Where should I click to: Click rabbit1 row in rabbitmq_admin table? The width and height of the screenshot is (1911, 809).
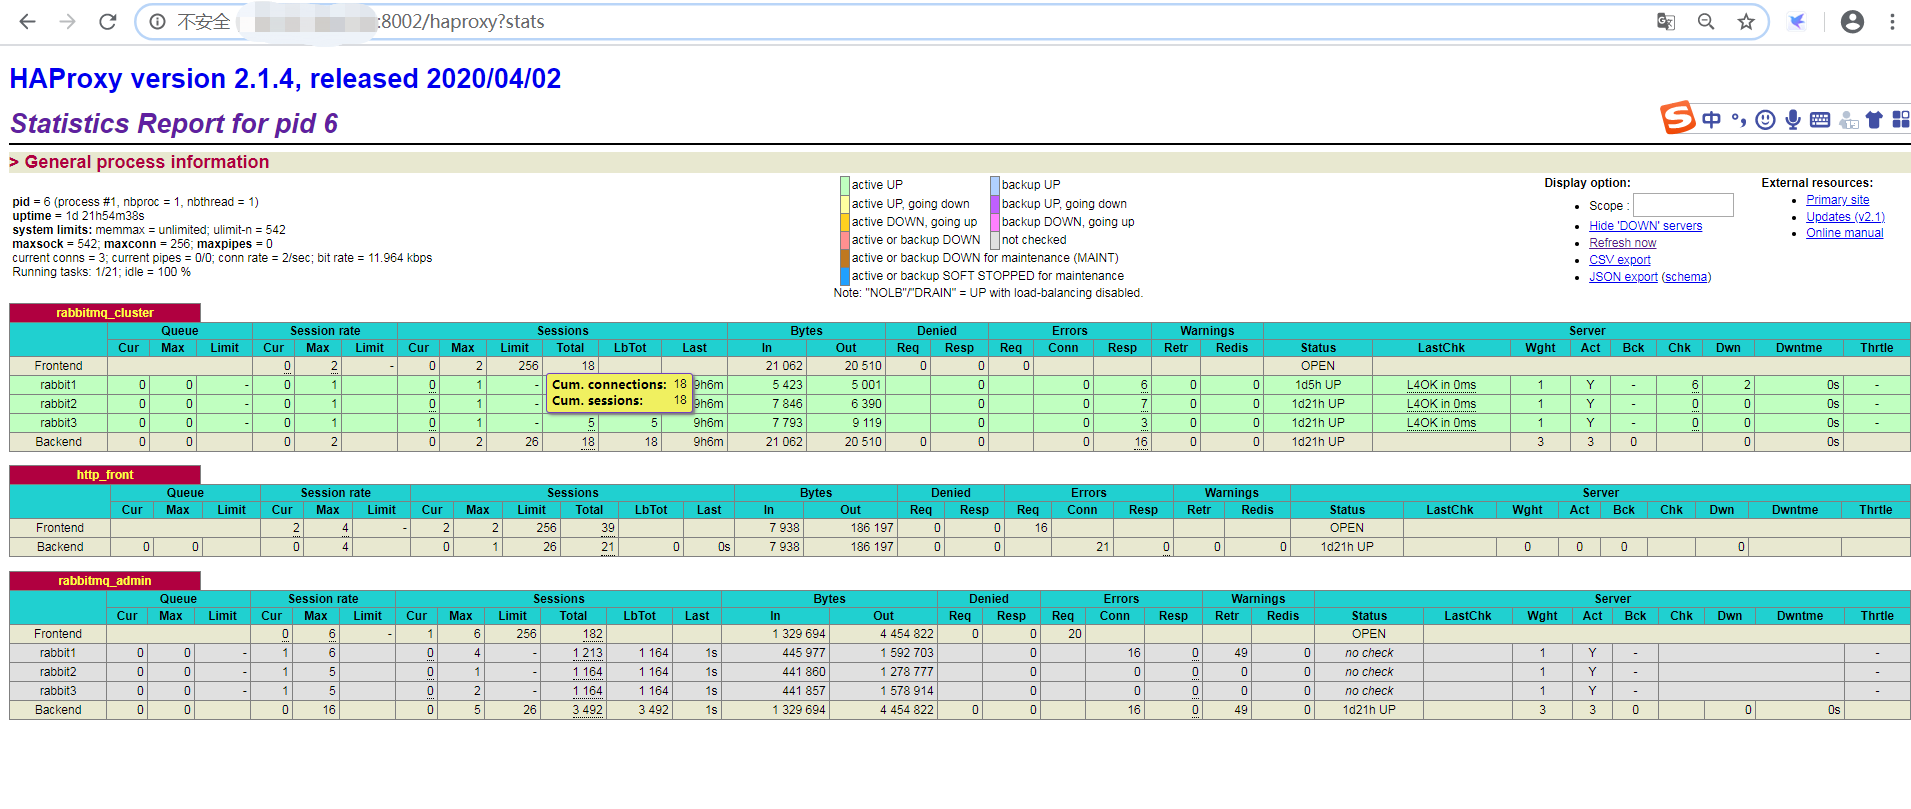[x=959, y=653]
